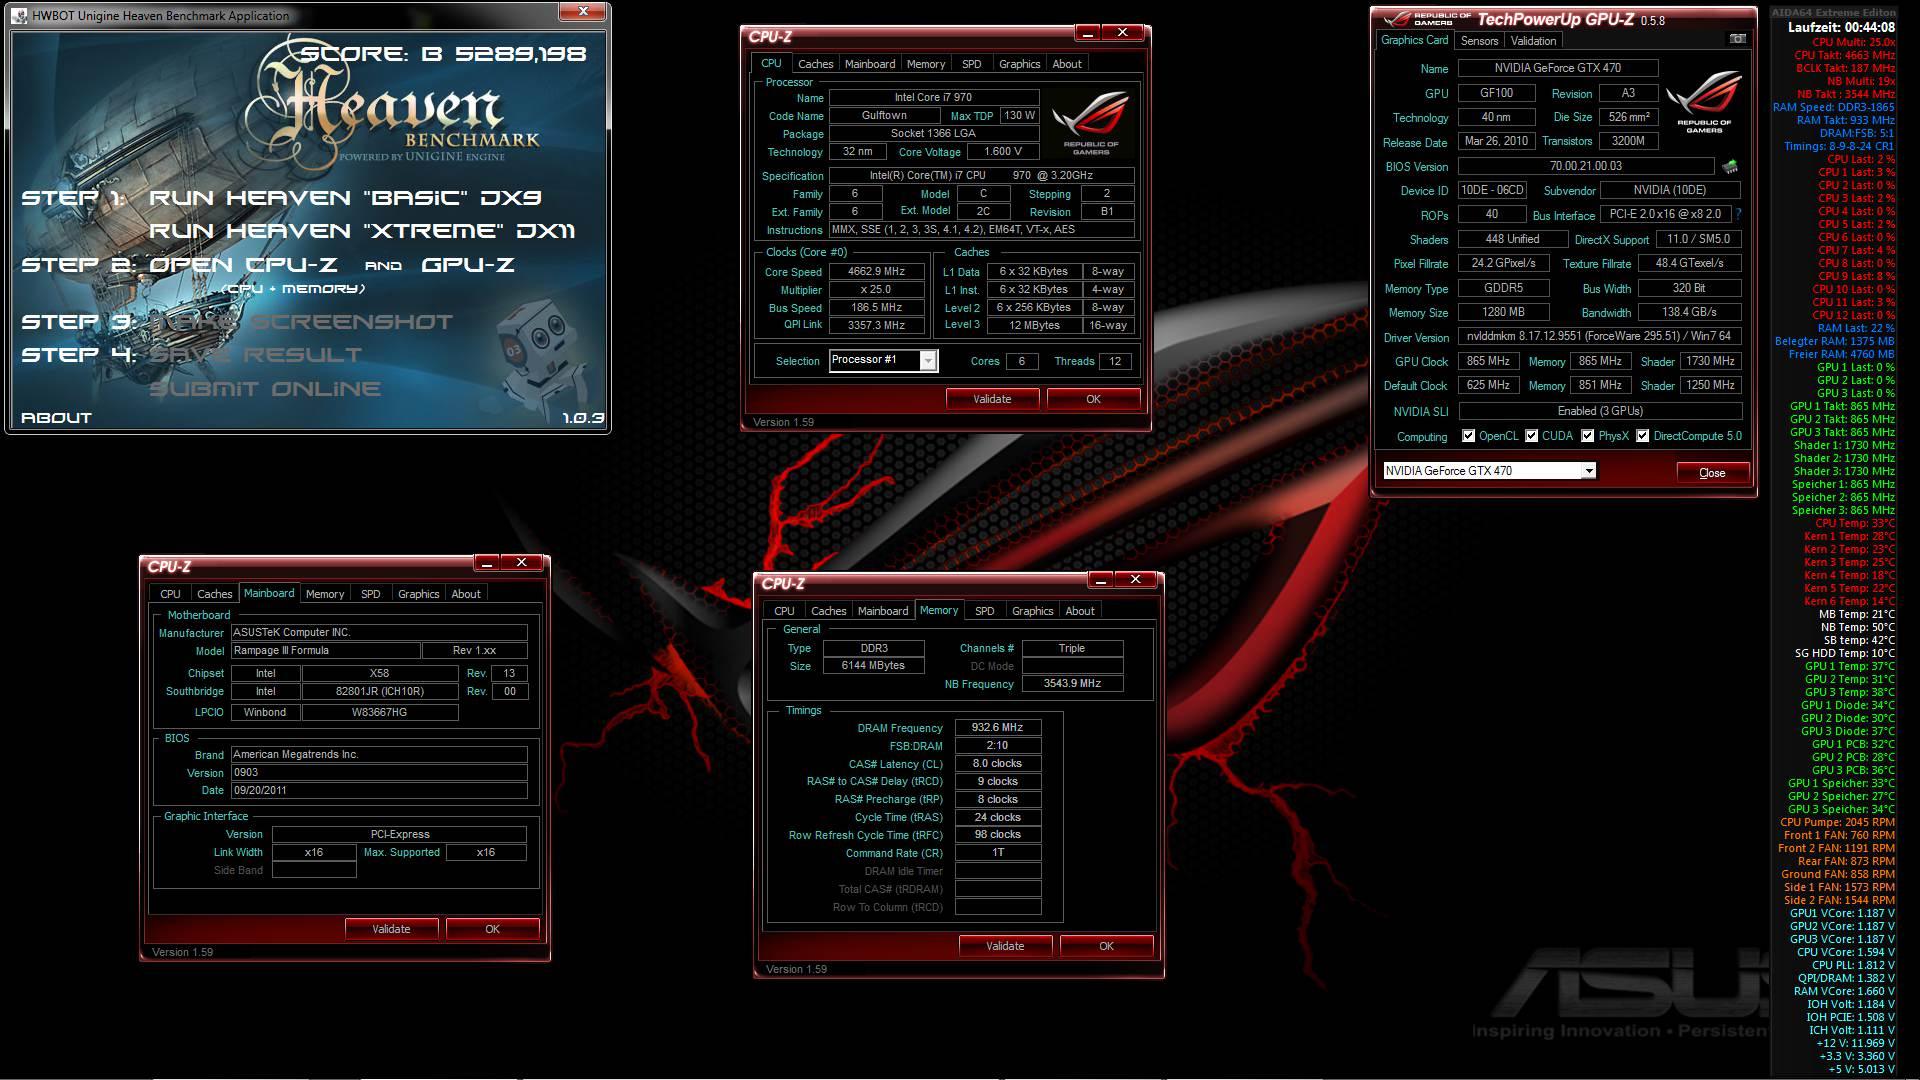Click the Take Screenshot step

301,322
